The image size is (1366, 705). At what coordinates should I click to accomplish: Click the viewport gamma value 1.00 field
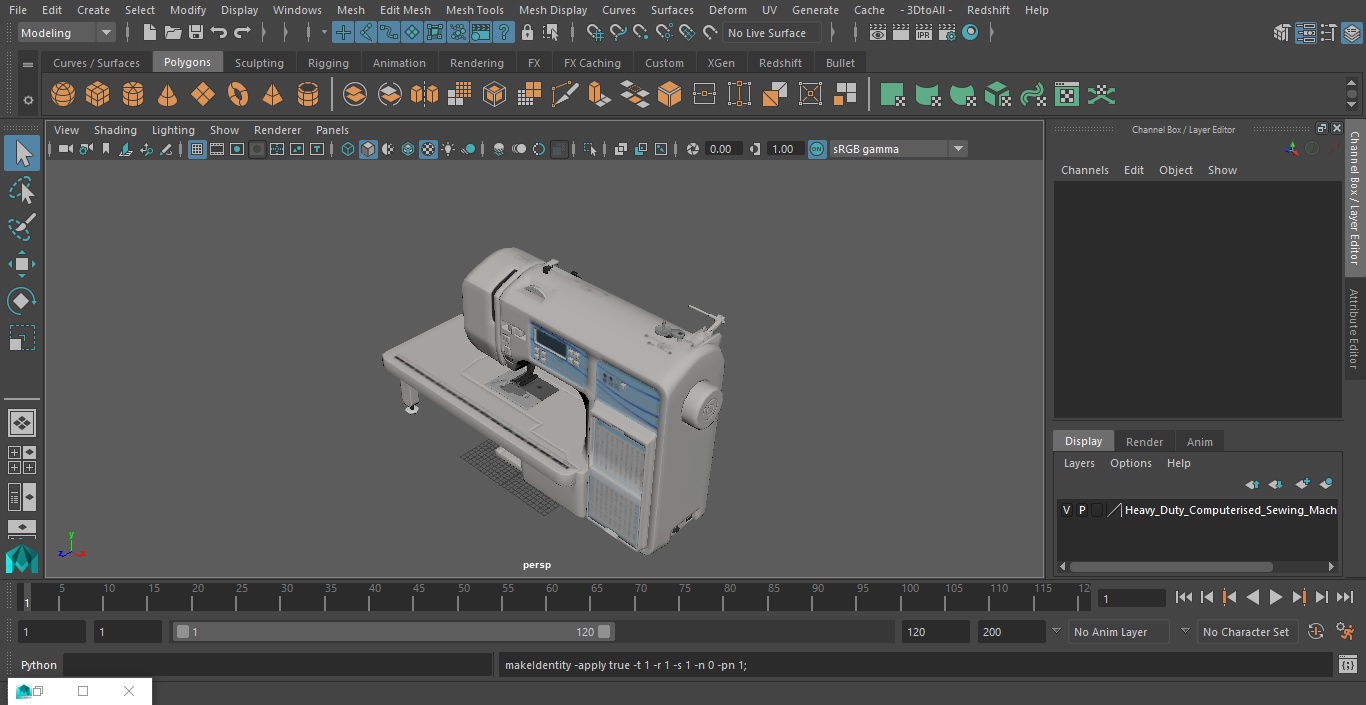tap(783, 149)
